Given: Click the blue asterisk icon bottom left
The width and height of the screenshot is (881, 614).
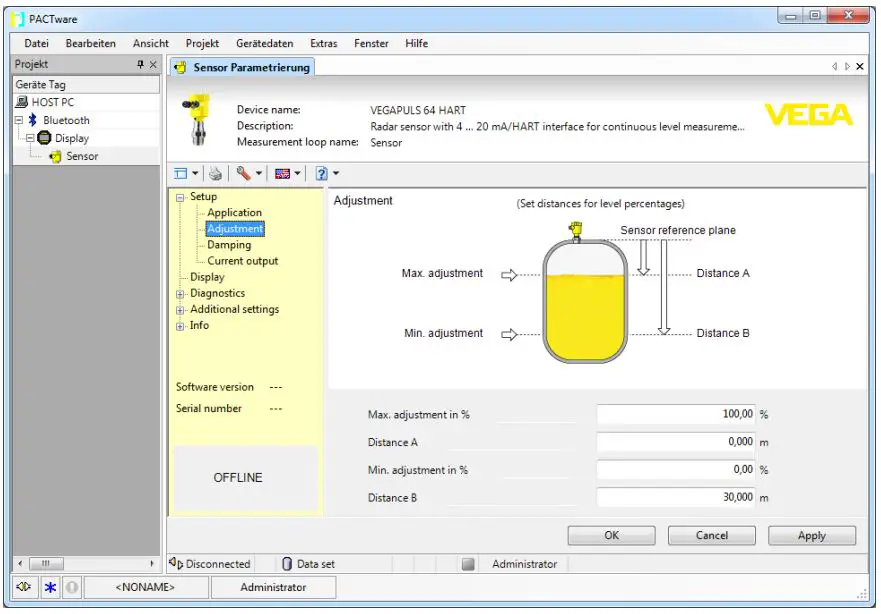Looking at the screenshot, I should click(47, 587).
